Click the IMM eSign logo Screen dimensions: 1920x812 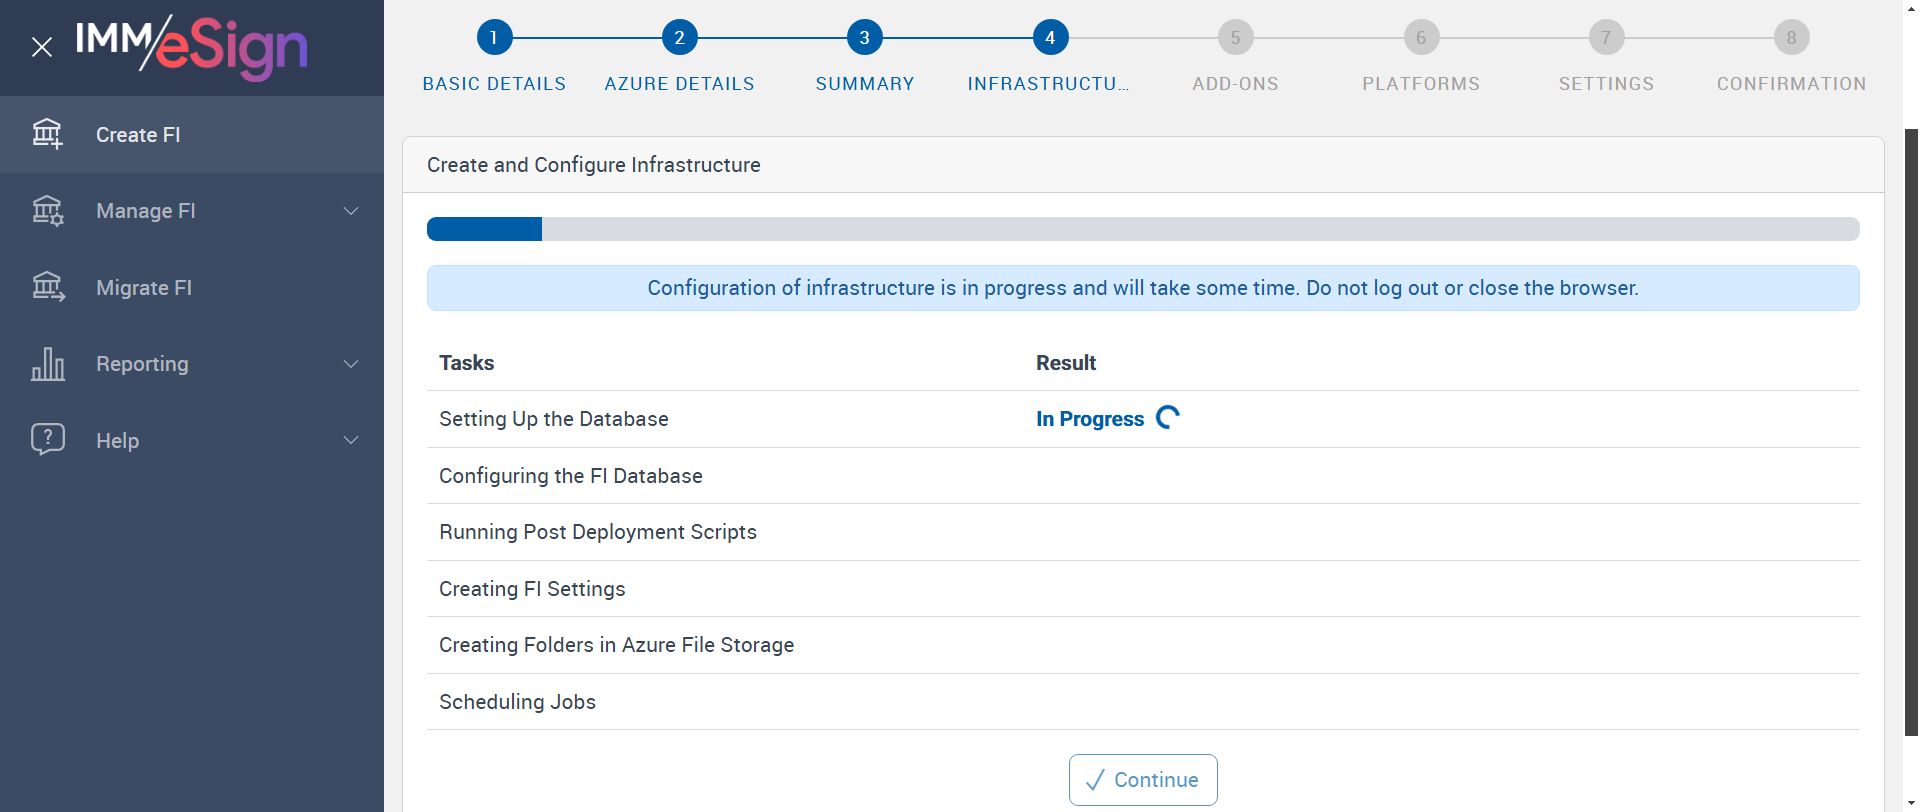click(192, 47)
